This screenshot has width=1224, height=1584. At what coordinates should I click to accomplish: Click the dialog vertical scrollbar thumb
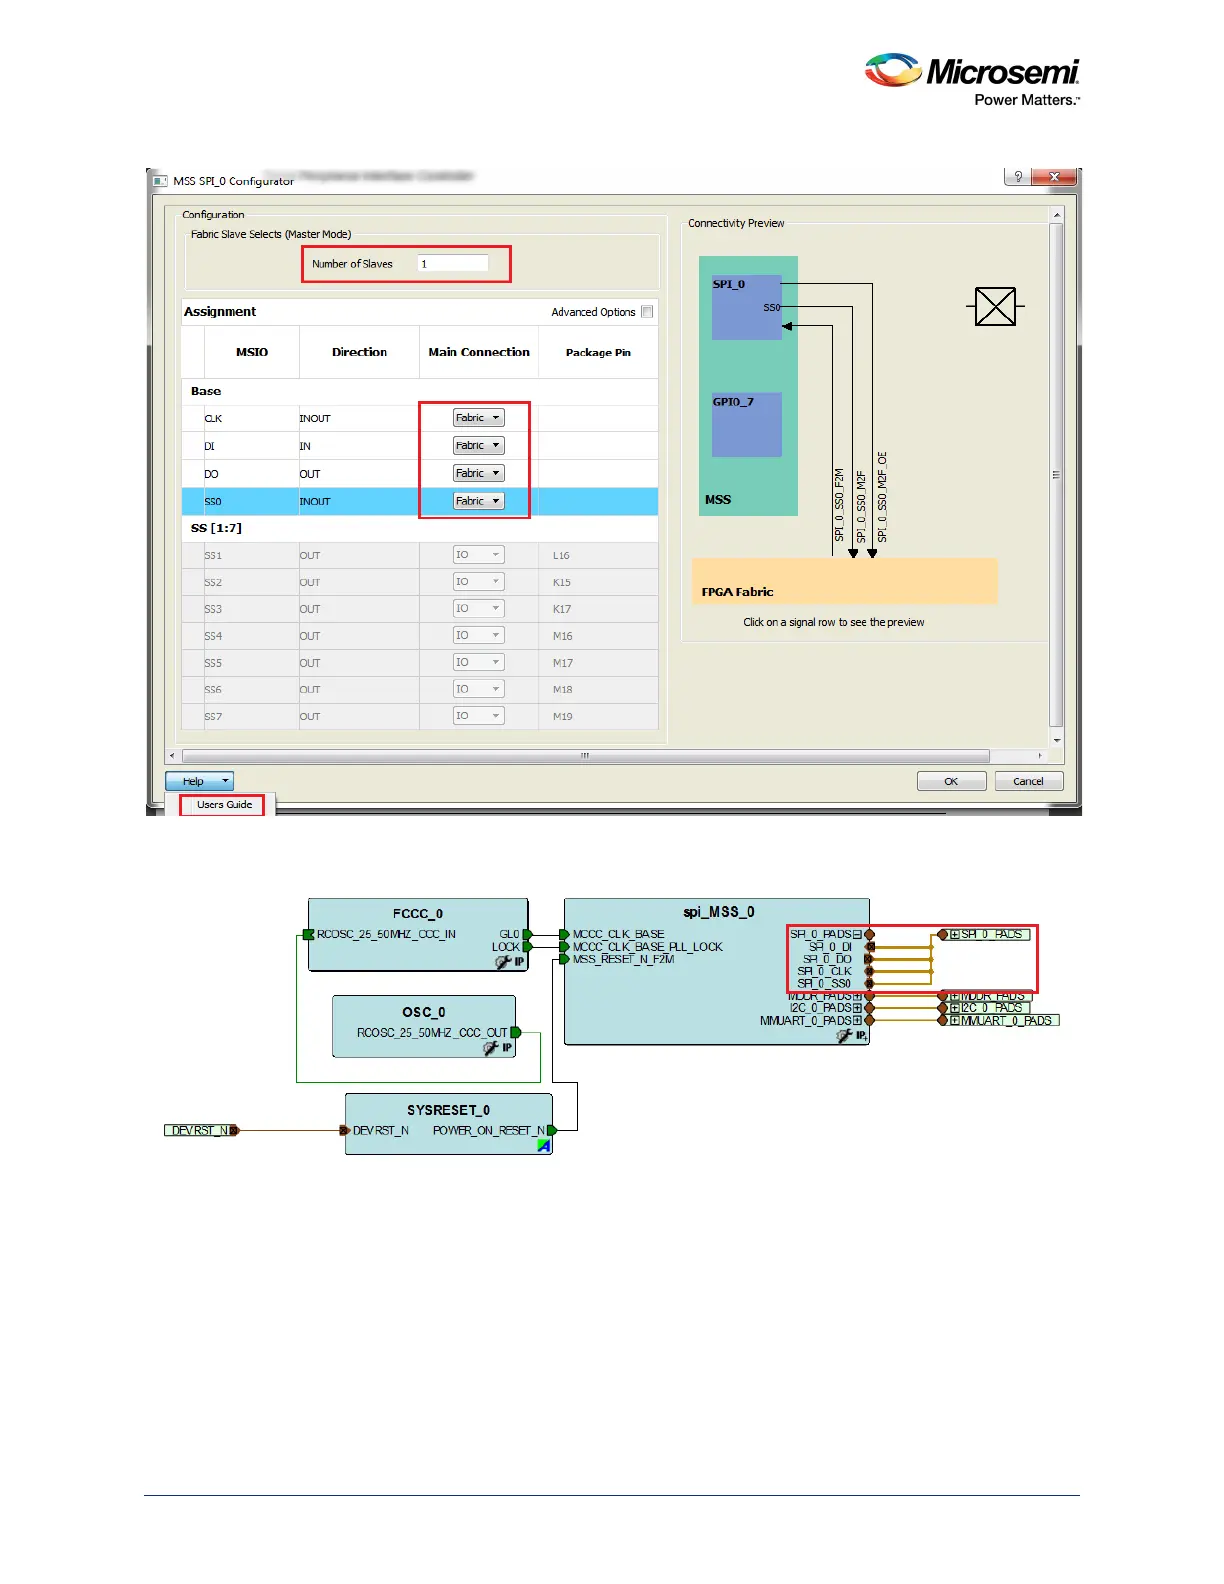[x=1056, y=475]
